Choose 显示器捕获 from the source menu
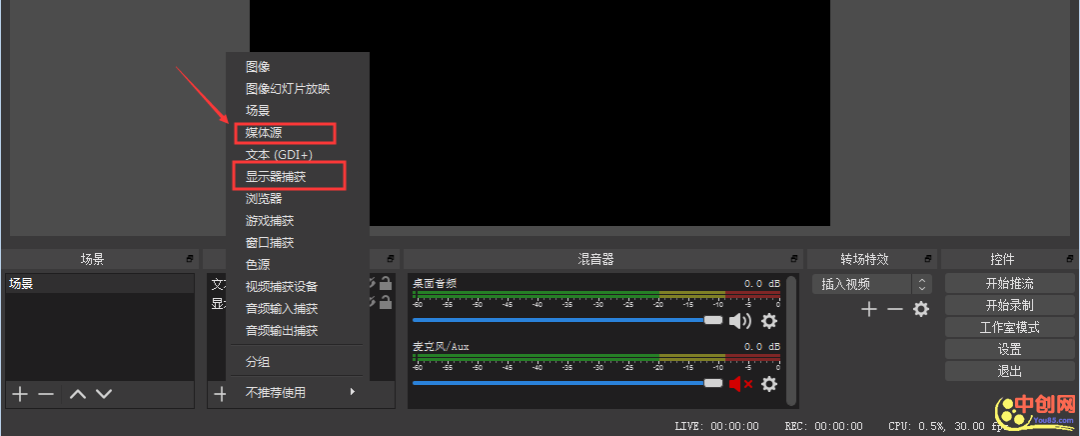Screen dimensions: 1080x436 tap(289, 176)
